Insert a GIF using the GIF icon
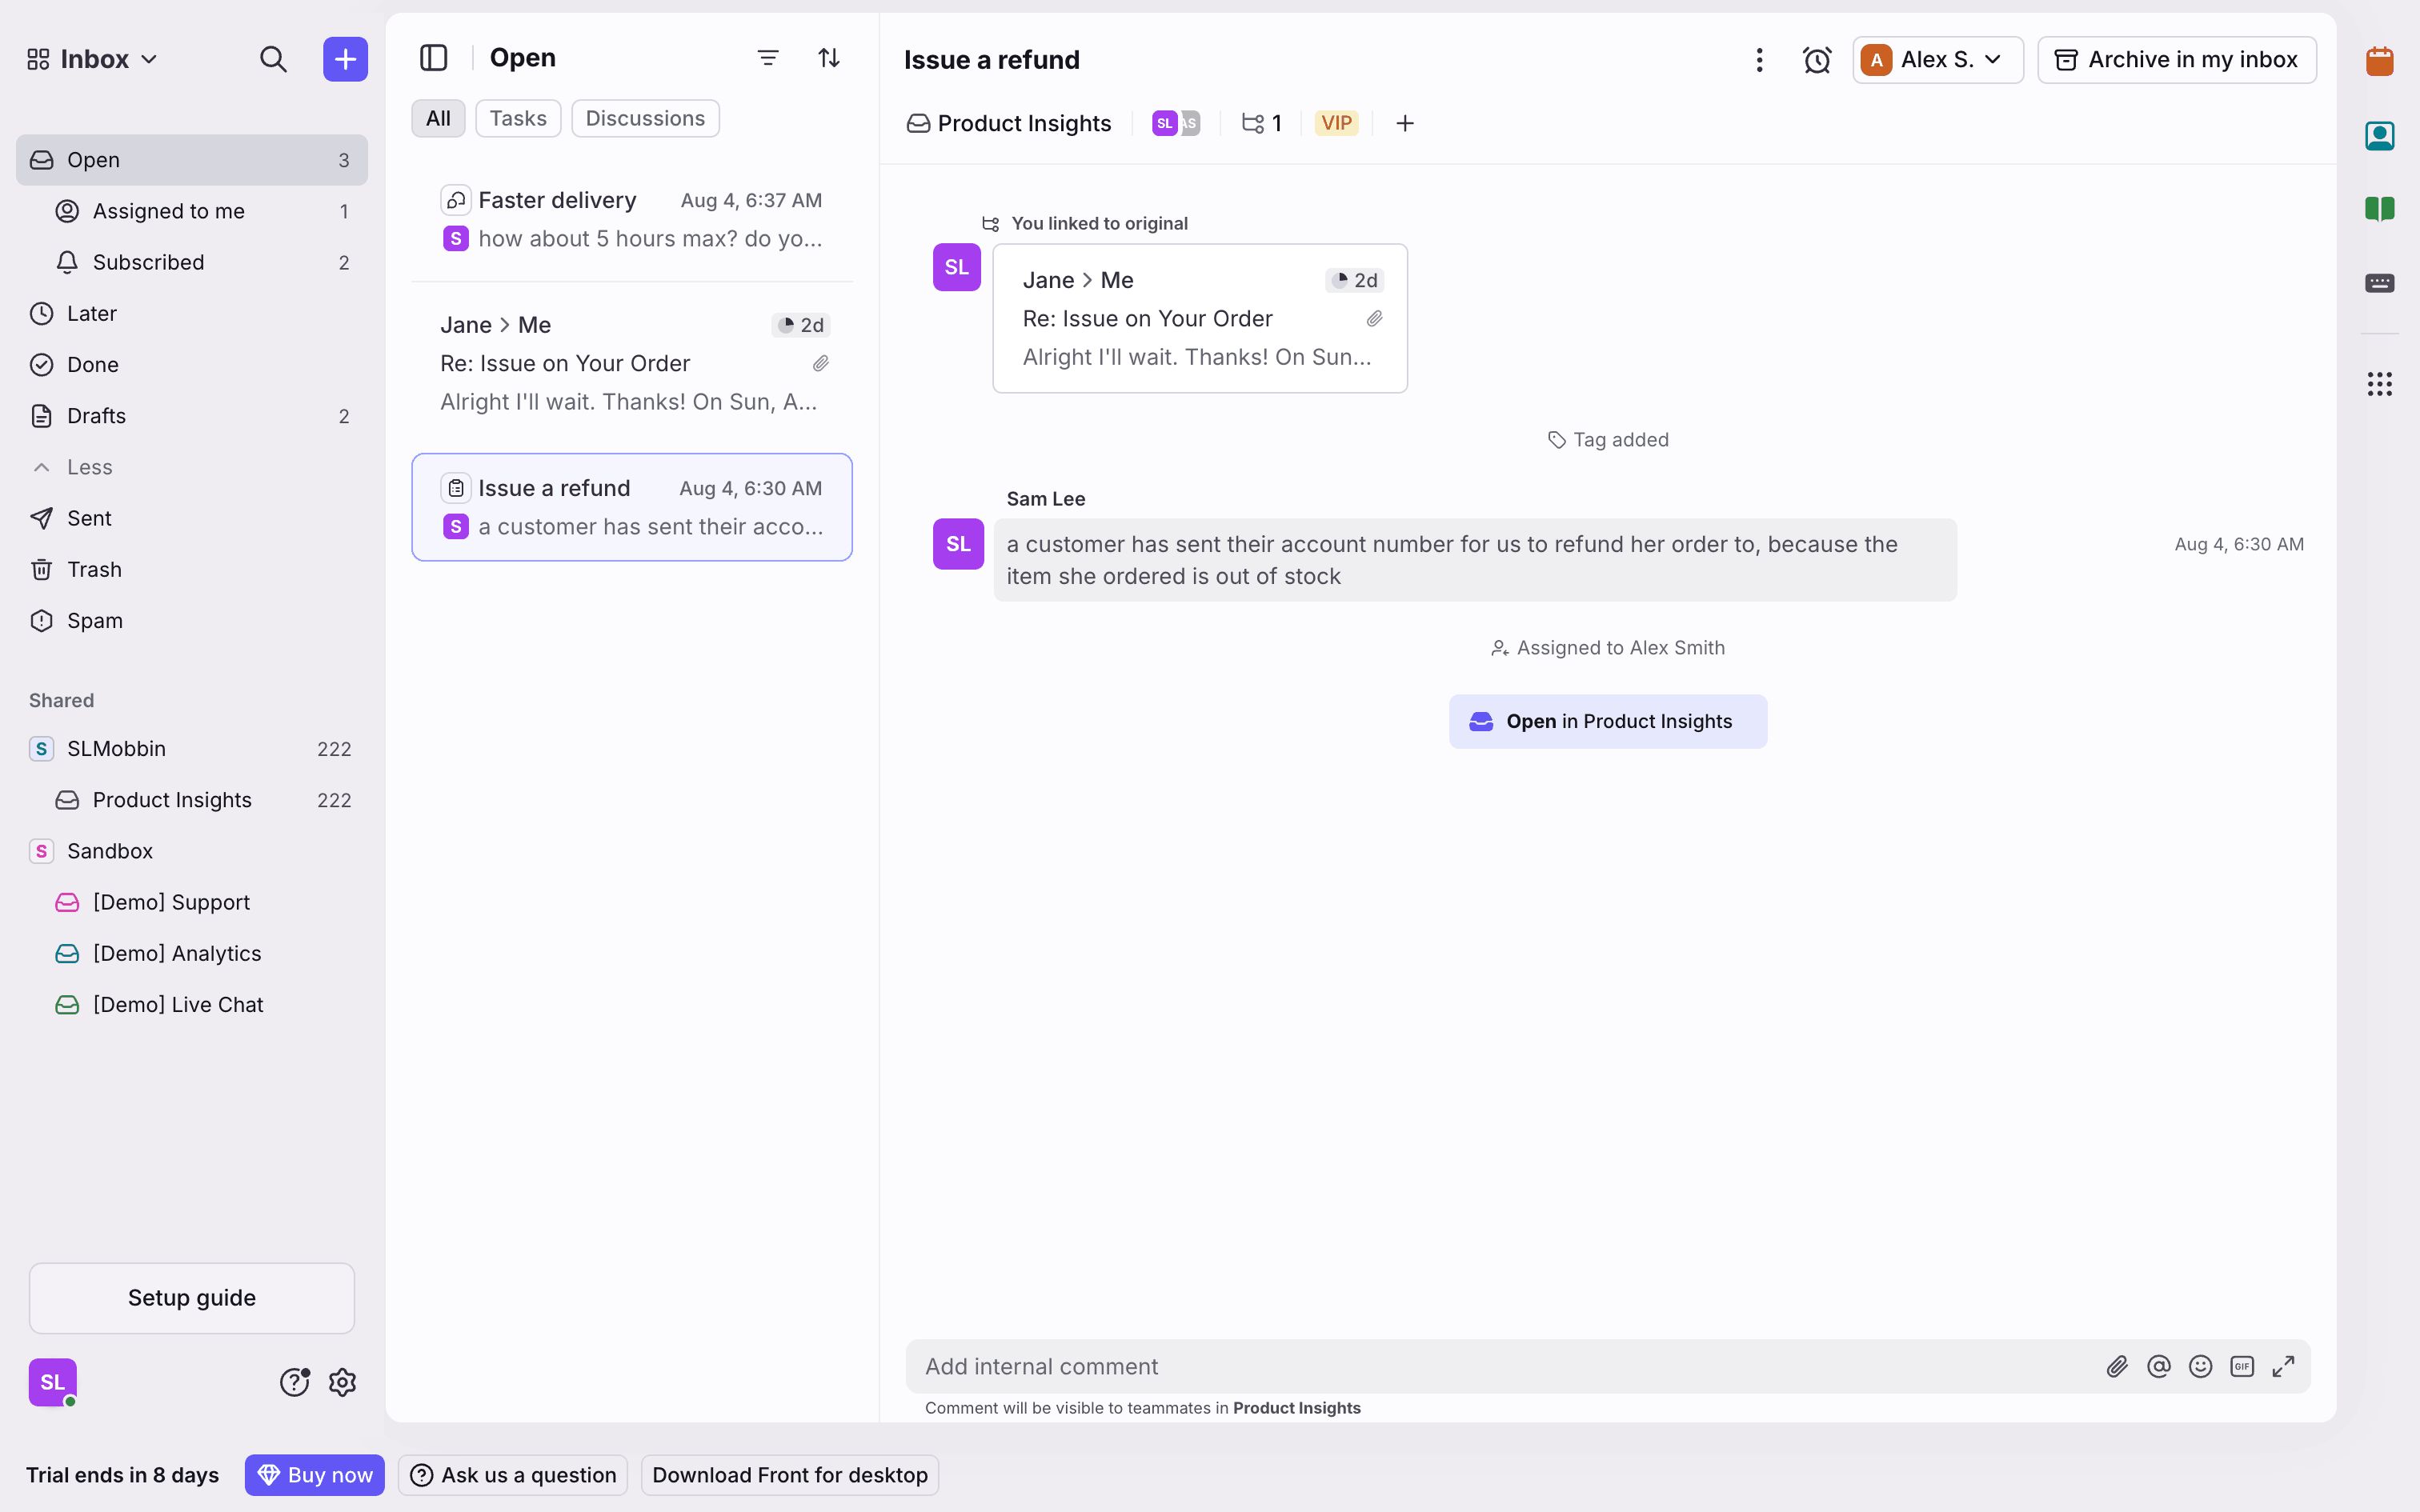2420x1512 pixels. pyautogui.click(x=2241, y=1366)
